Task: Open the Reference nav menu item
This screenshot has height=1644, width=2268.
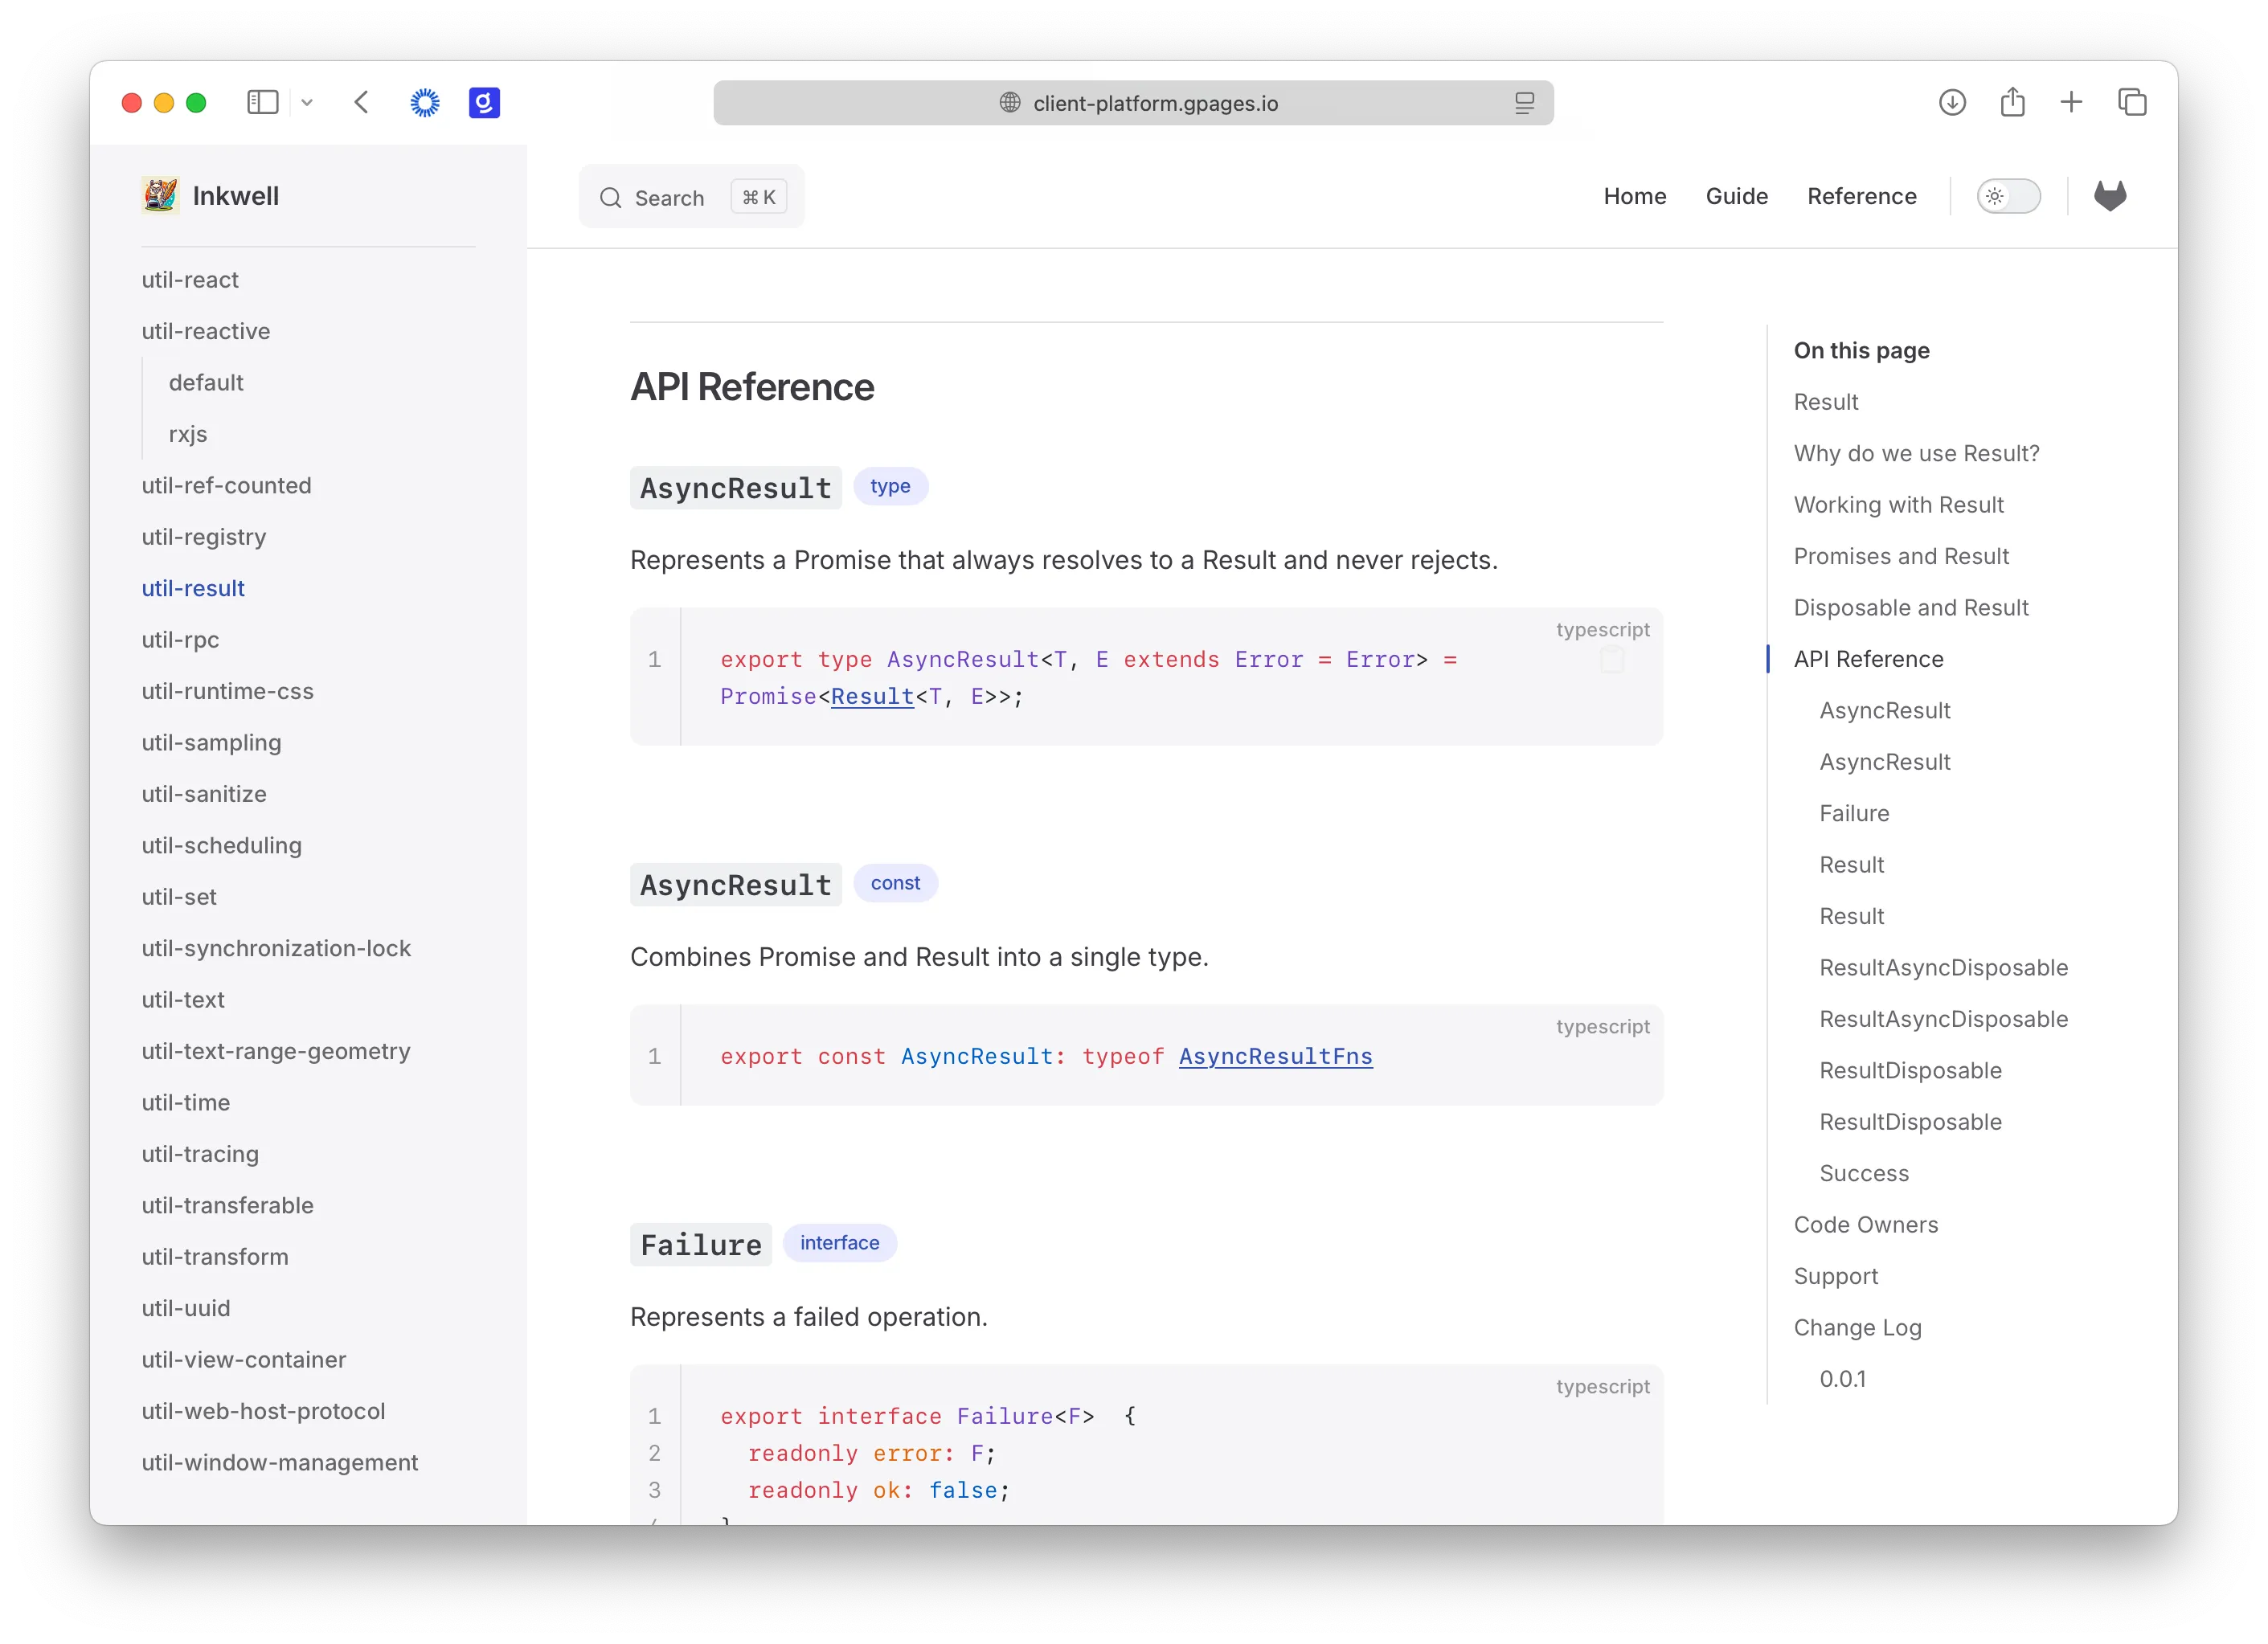Action: pyautogui.click(x=1861, y=196)
